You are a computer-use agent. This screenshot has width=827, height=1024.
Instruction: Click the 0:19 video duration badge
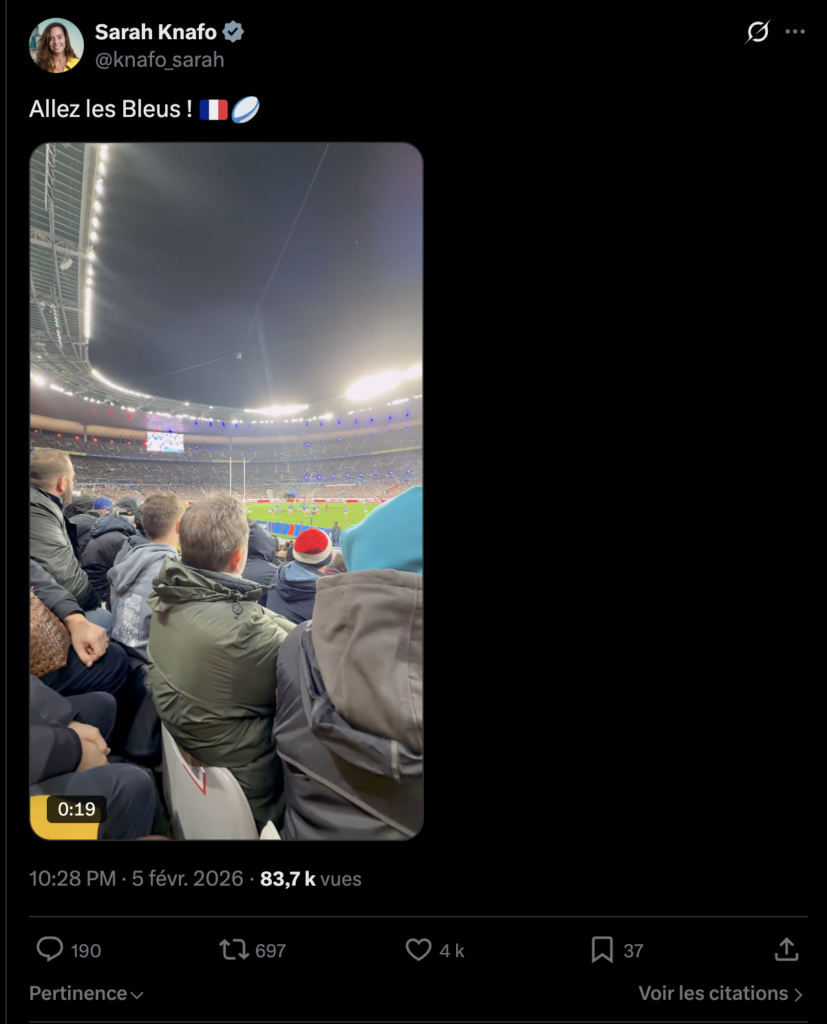point(76,809)
